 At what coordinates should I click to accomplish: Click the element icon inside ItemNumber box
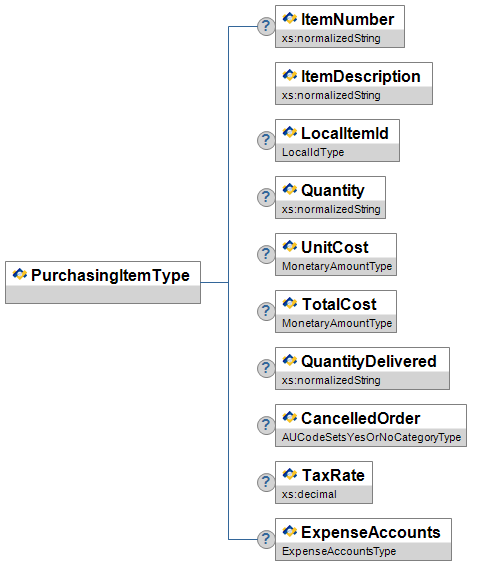click(x=289, y=18)
